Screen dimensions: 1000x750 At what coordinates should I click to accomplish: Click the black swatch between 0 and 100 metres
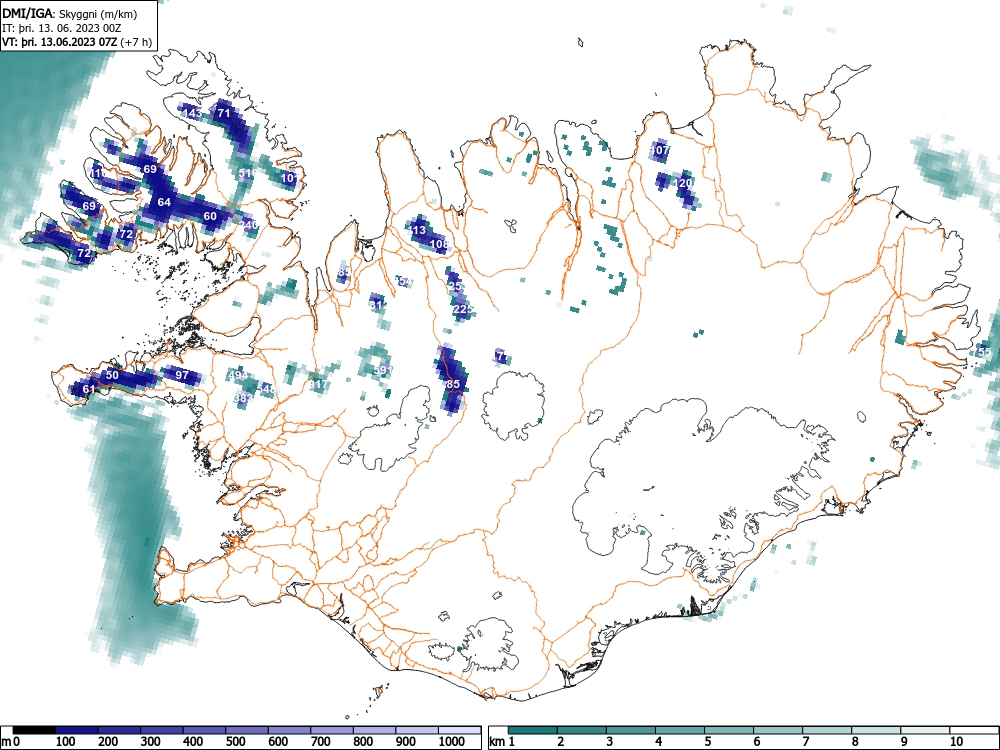[x=34, y=730]
